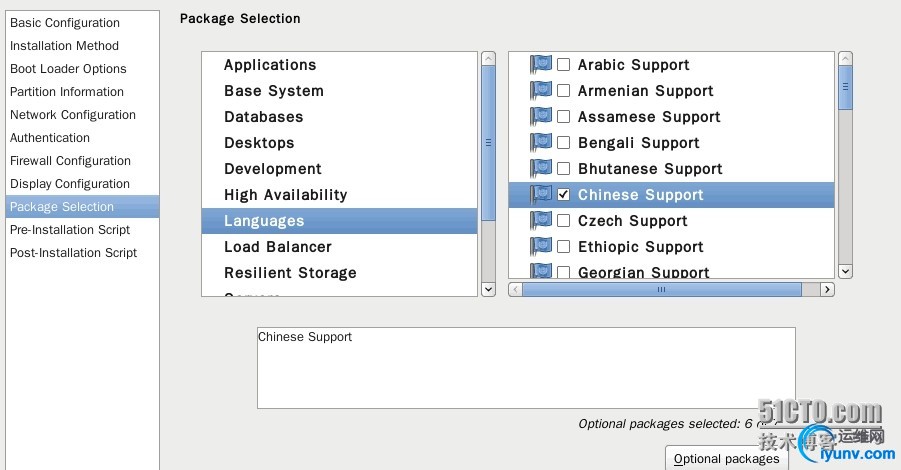
Task: Click the flag icon beside Czech Support
Action: 541,221
